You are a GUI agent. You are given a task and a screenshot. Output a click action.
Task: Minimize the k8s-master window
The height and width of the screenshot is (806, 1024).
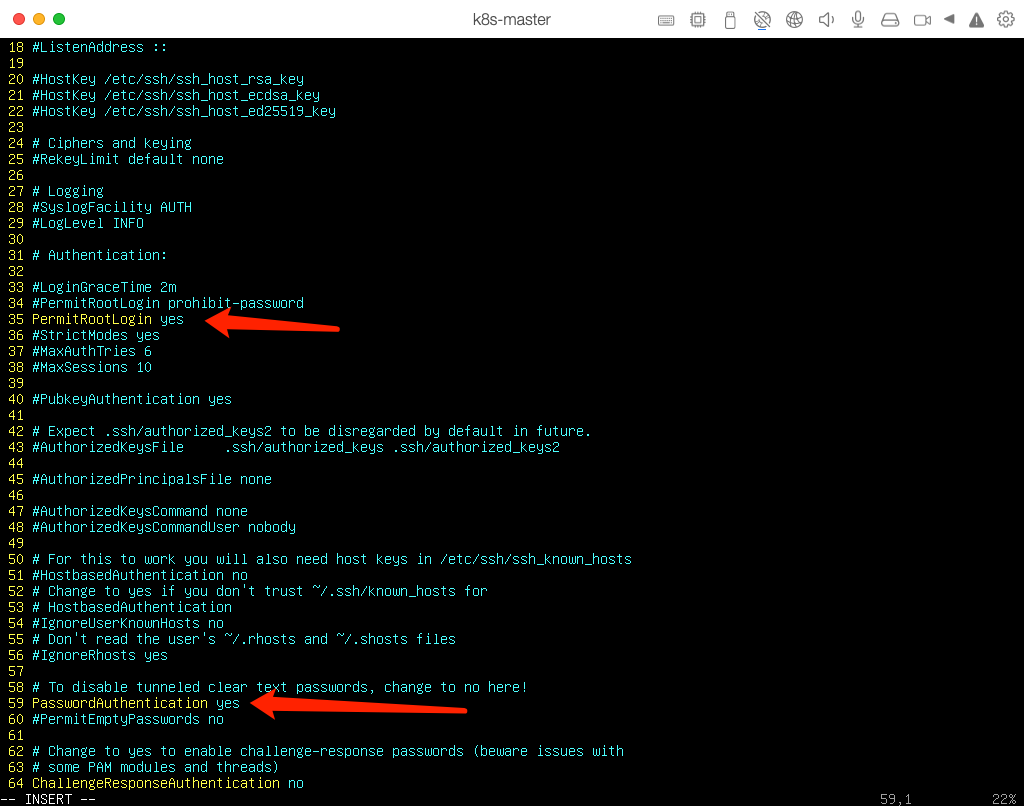[39, 19]
